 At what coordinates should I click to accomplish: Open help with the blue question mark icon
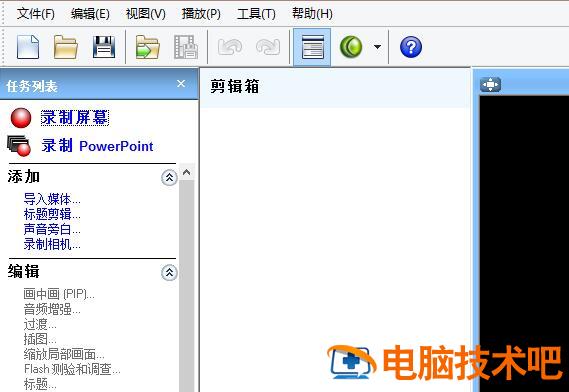tap(411, 47)
